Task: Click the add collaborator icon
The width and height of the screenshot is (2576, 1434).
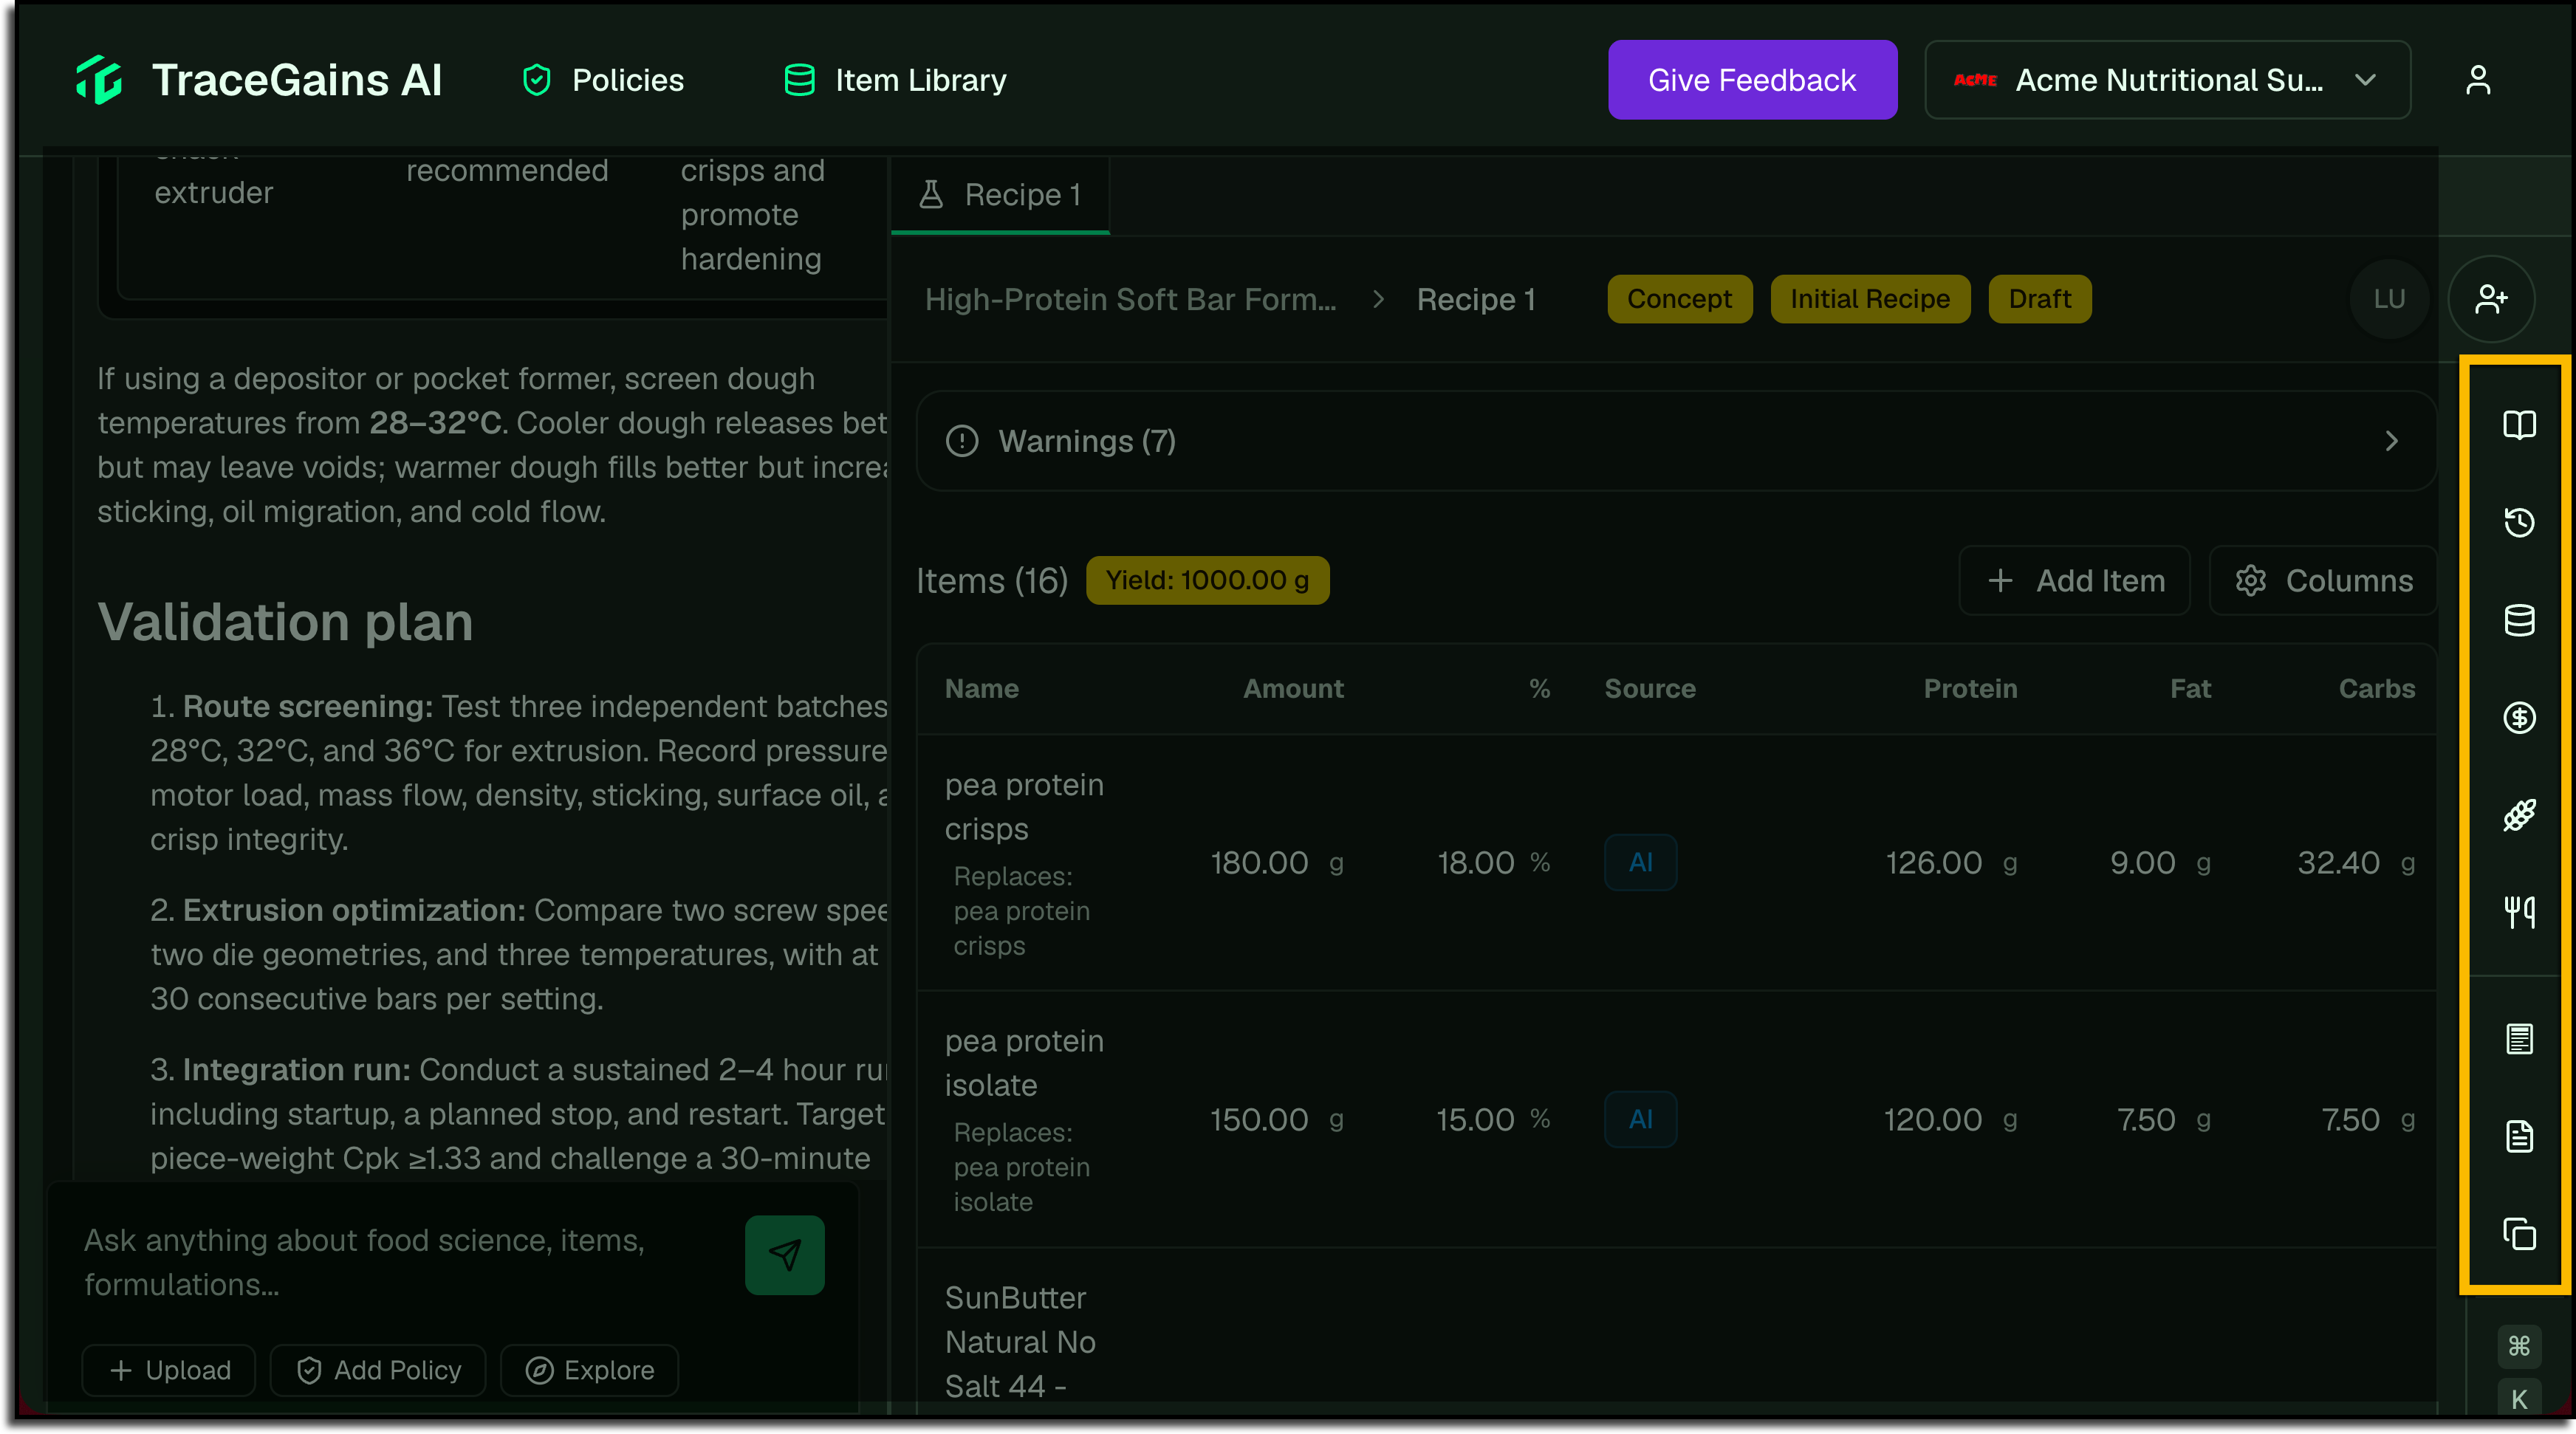Action: pyautogui.click(x=2491, y=299)
